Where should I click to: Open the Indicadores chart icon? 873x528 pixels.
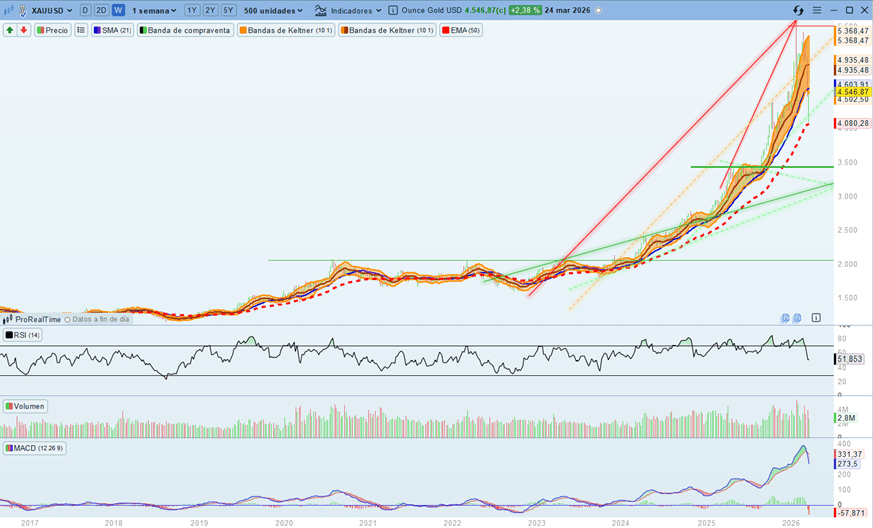coord(320,10)
